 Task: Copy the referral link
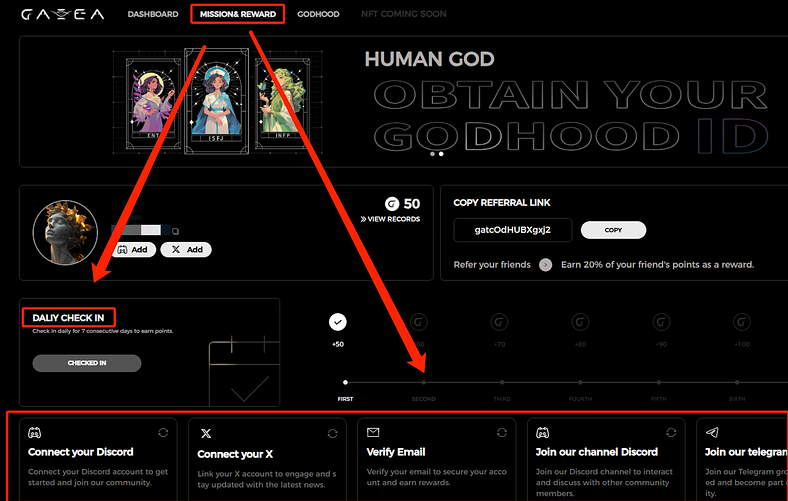click(x=614, y=230)
